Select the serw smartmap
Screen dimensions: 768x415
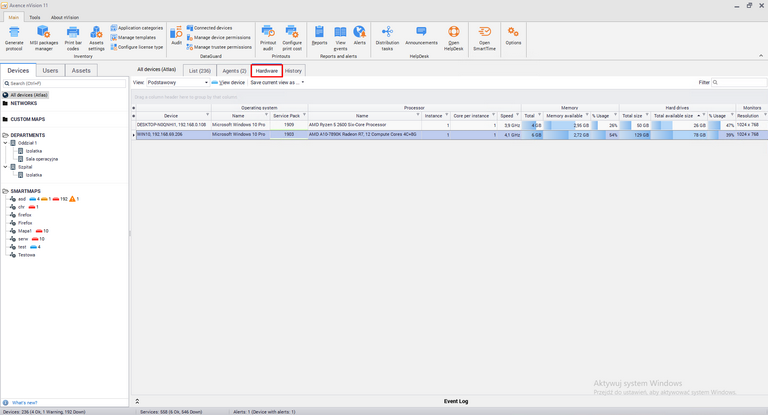pos(23,239)
